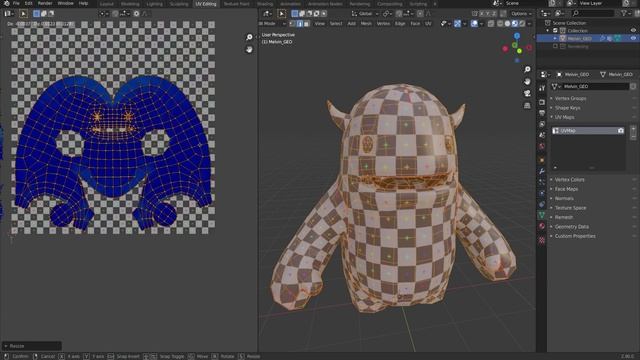Toggle Collection exclude checkbox in outliner

tap(555, 31)
